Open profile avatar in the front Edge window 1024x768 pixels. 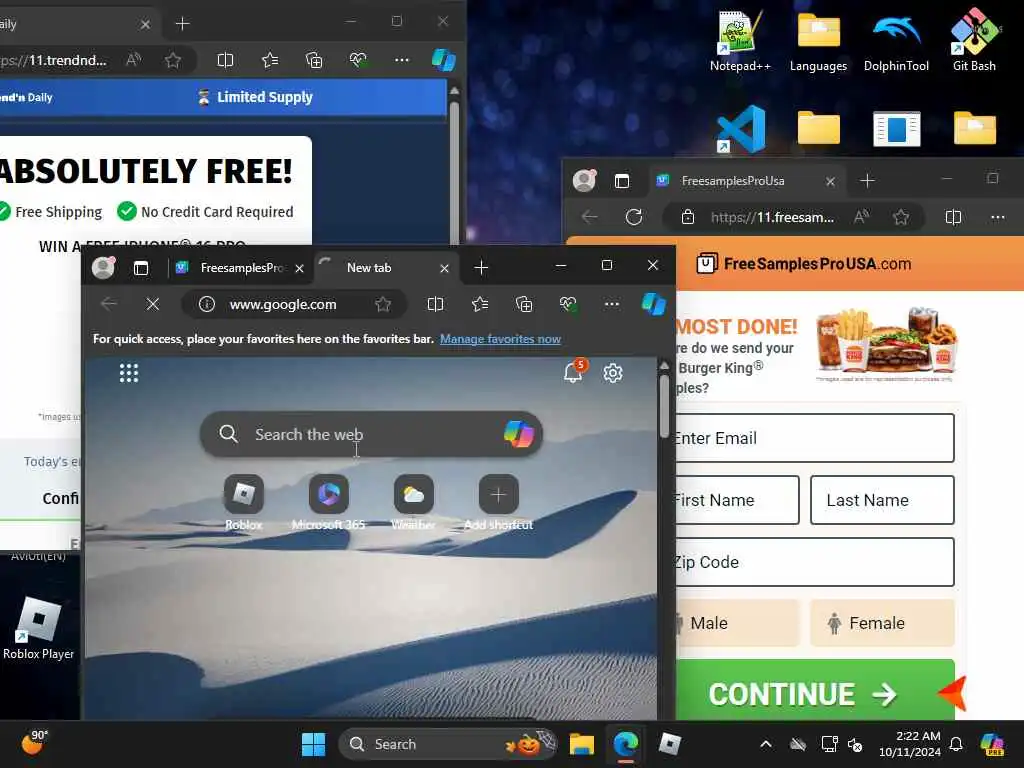click(x=103, y=268)
